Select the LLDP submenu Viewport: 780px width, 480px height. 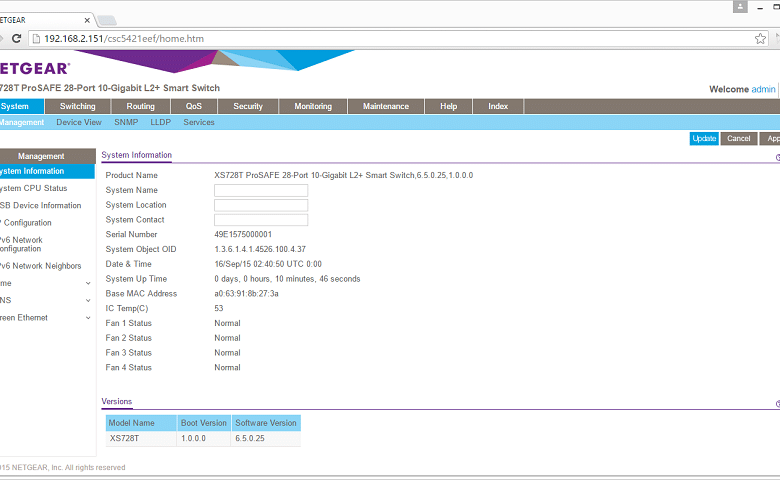160,122
